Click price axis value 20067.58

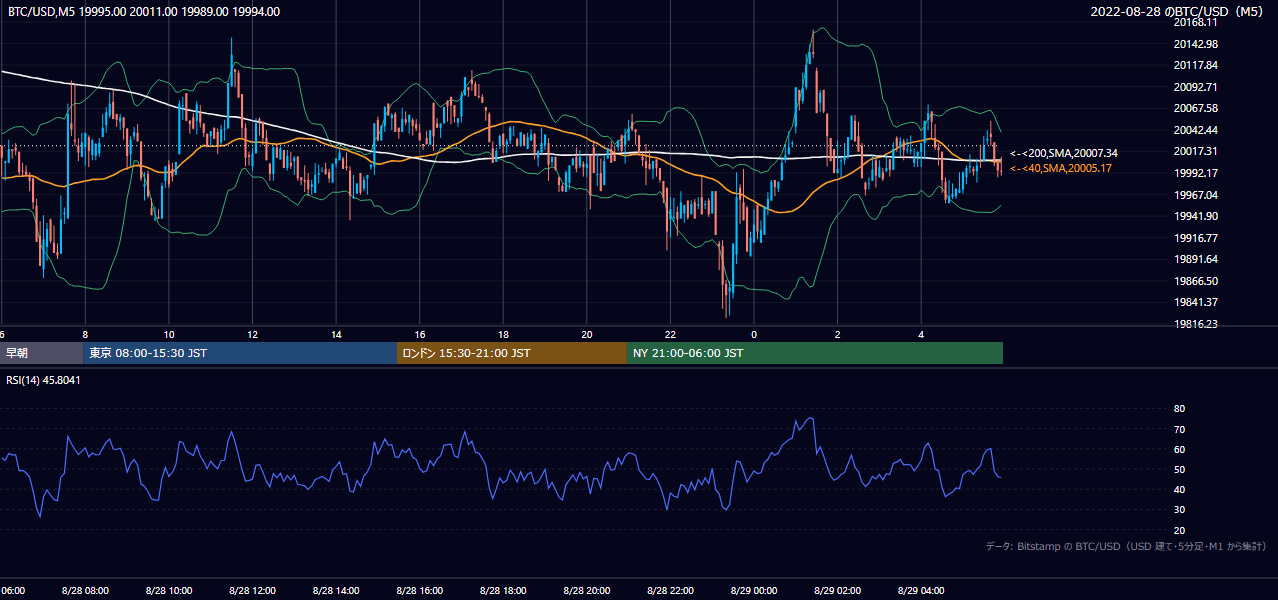pyautogui.click(x=1196, y=108)
